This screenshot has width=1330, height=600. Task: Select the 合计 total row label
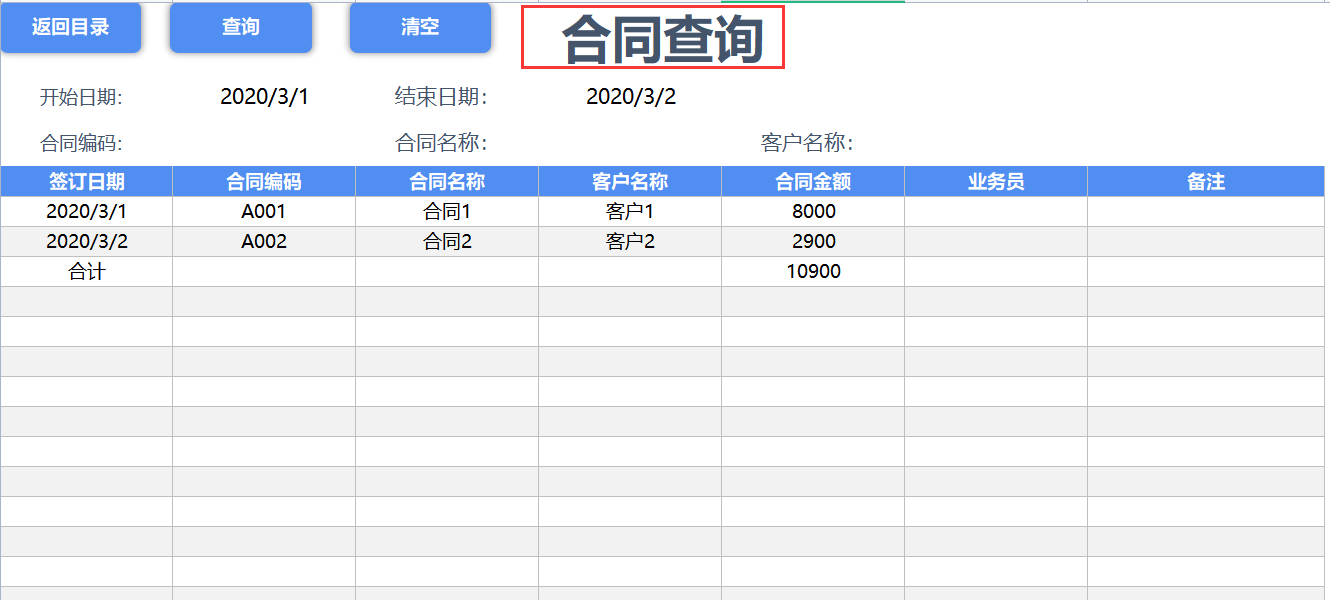pyautogui.click(x=86, y=271)
